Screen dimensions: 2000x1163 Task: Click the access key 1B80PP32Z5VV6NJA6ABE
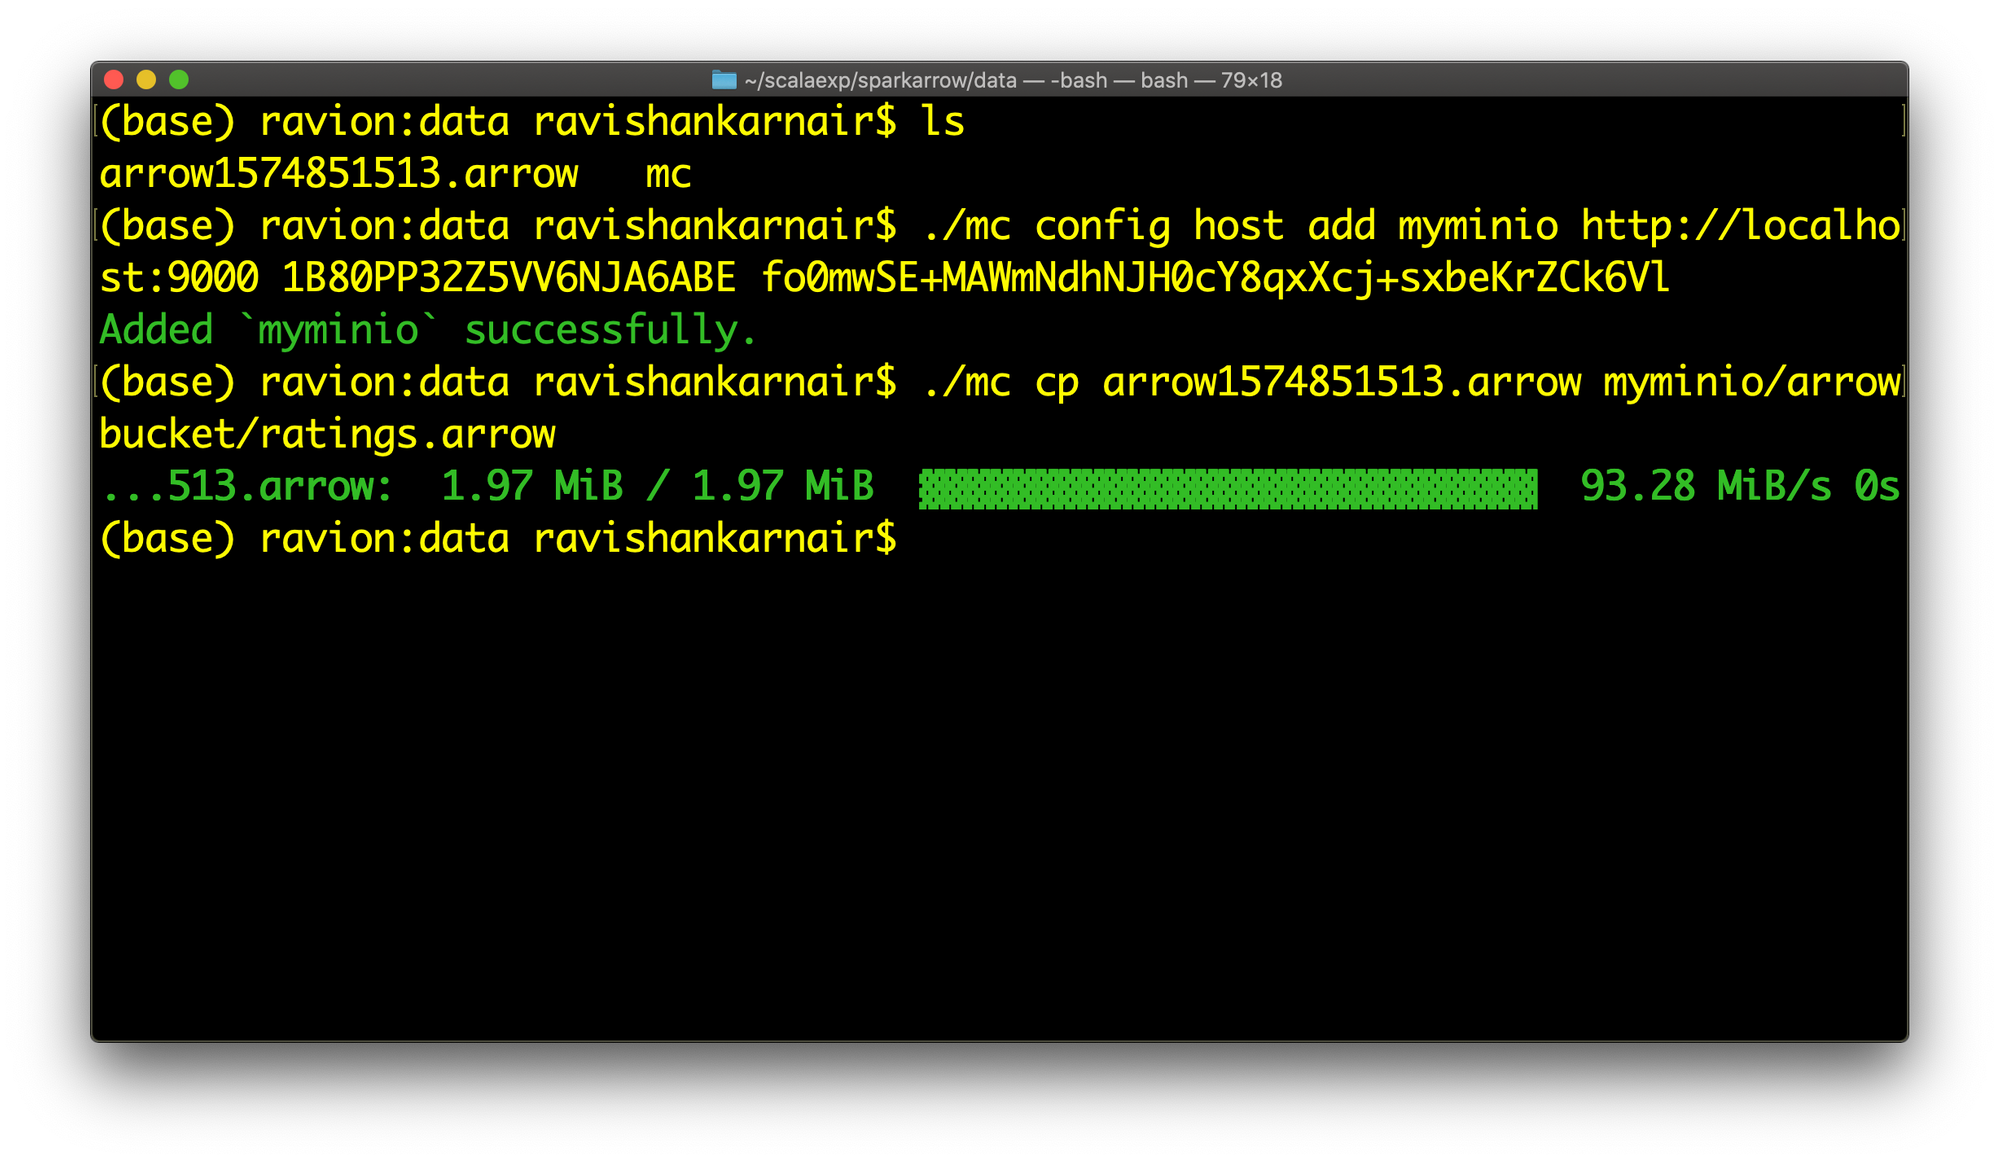(x=508, y=278)
